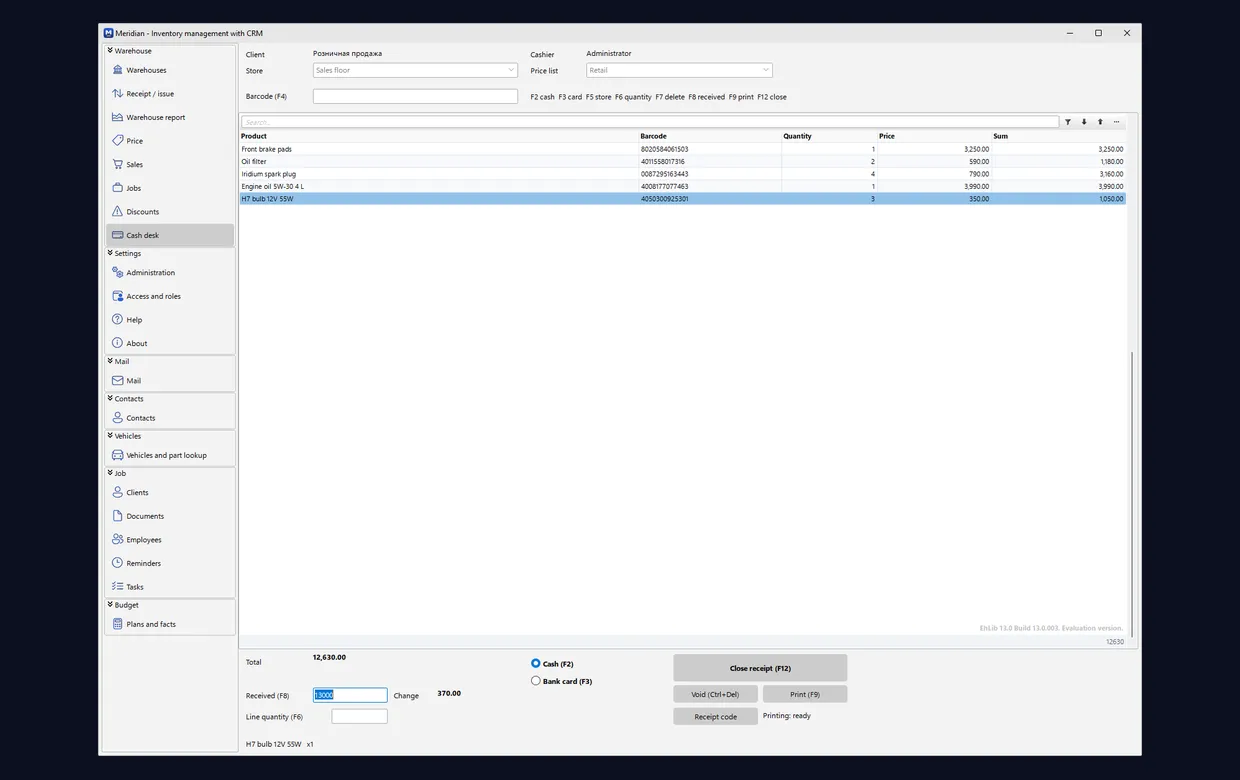Sort by the Product column header
The width and height of the screenshot is (1240, 780).
coord(439,136)
